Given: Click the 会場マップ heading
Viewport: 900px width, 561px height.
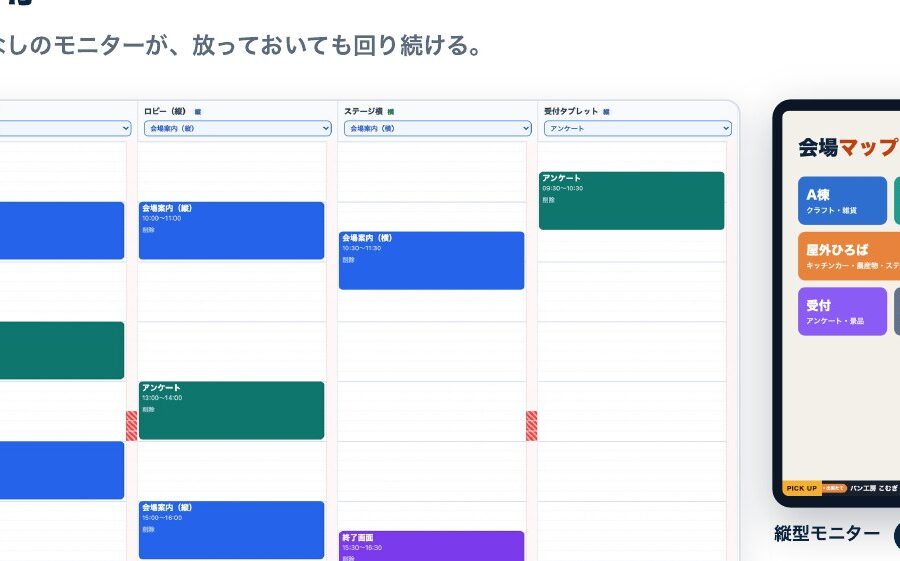Looking at the screenshot, I should (x=848, y=148).
